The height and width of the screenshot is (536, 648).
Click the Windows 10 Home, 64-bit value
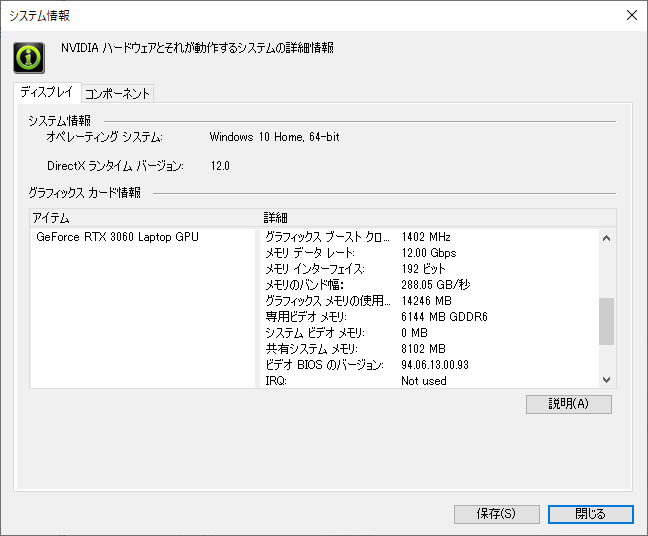[x=274, y=137]
